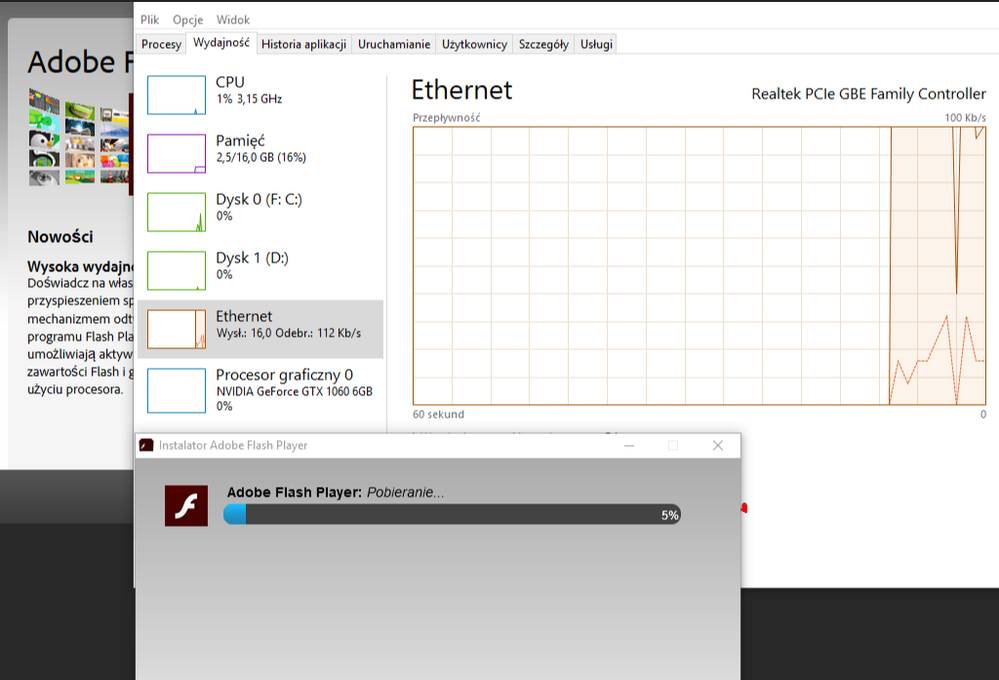Click the Flash download progress bar
Viewport: 999px width, 680px height.
click(x=452, y=514)
